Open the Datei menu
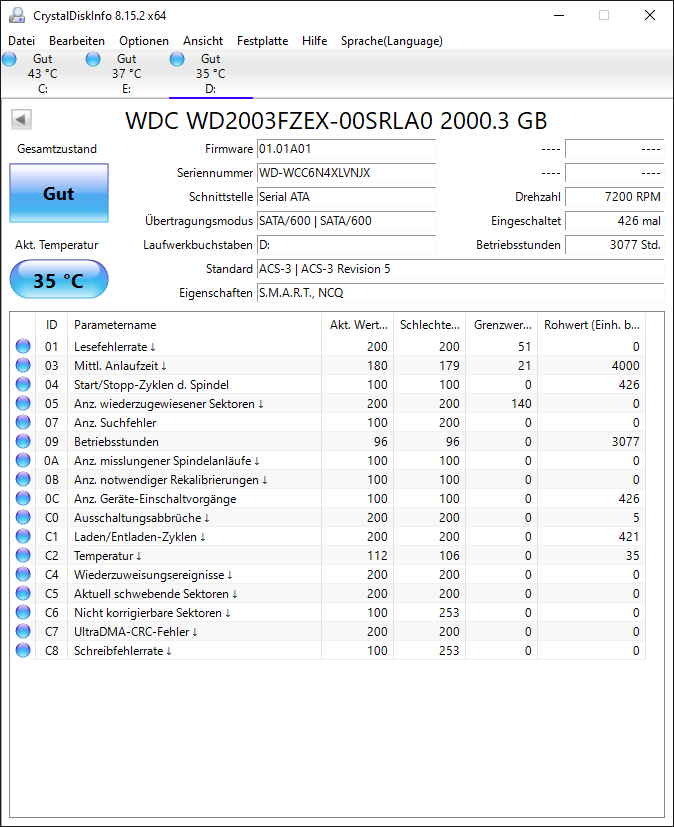674x827 pixels. point(22,41)
